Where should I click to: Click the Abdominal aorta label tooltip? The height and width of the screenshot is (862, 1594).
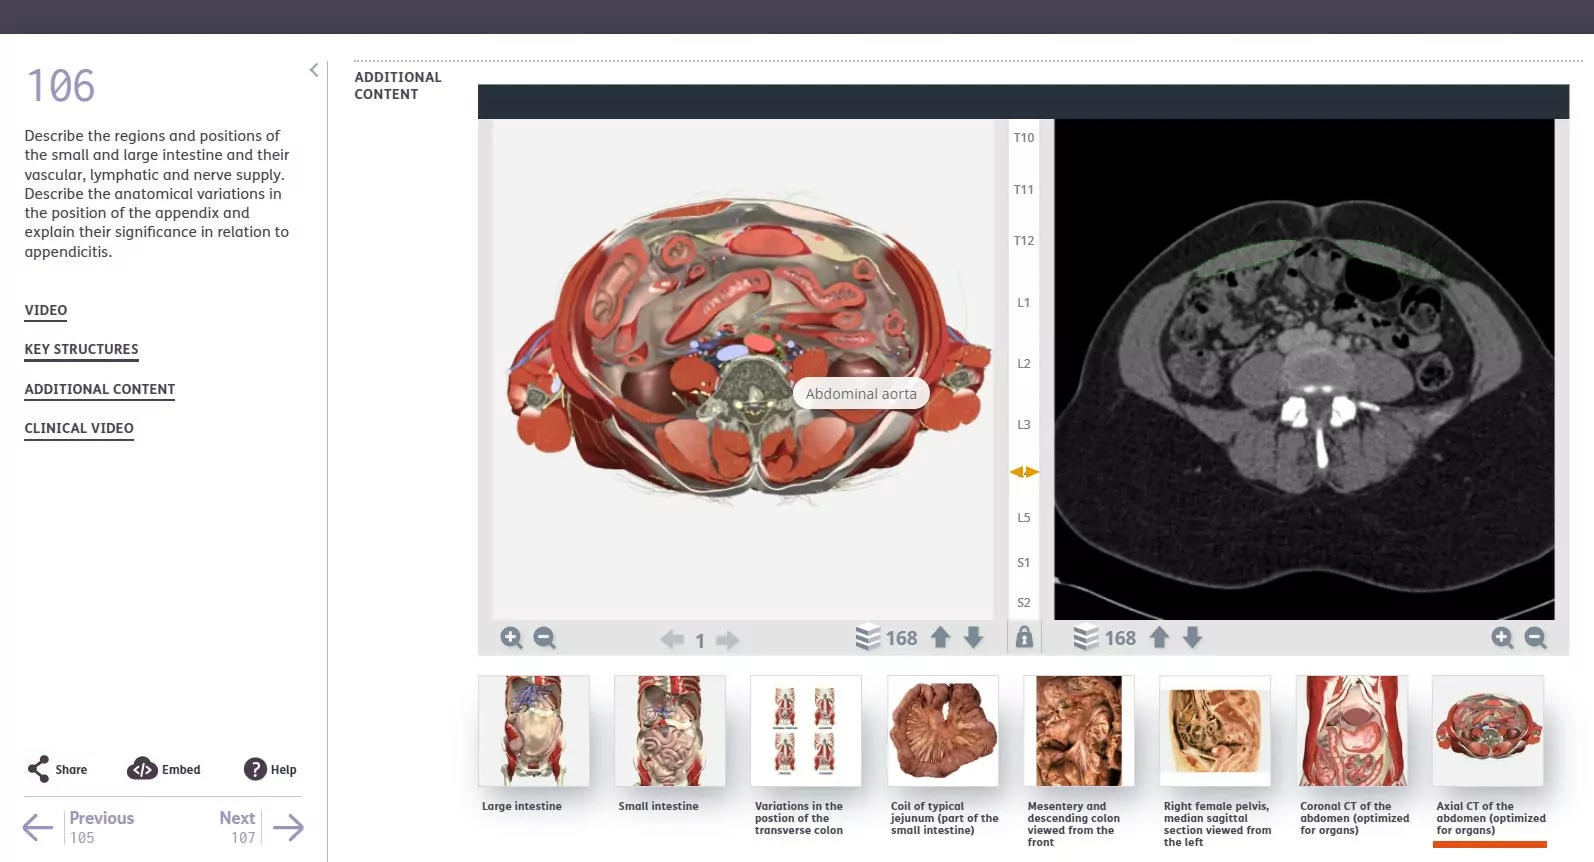pyautogui.click(x=861, y=394)
